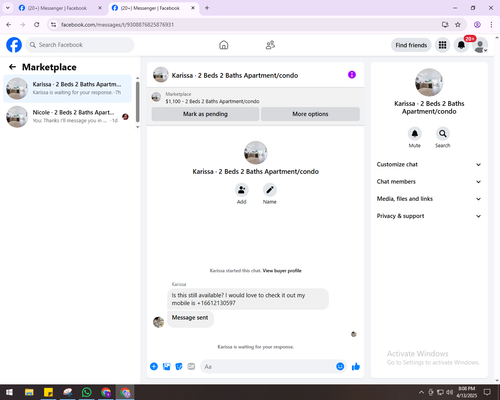Mute the chat with bell icon
The height and width of the screenshot is (400, 500).
point(415,134)
